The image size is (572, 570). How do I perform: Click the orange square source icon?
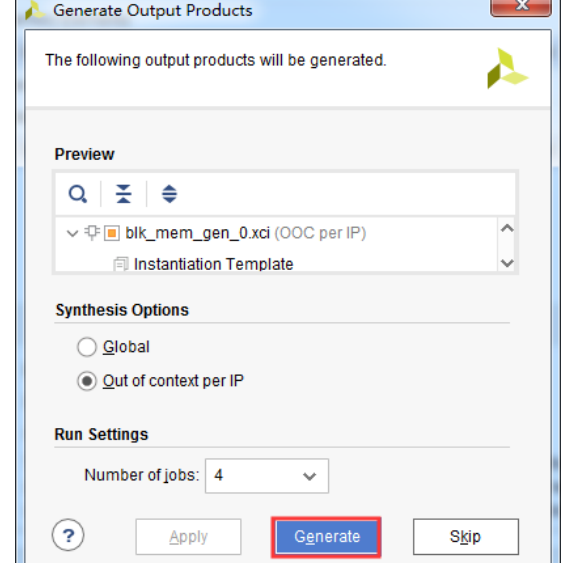click(x=112, y=233)
